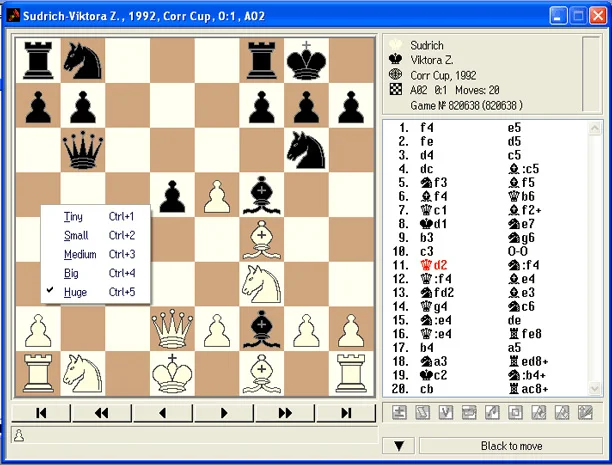Select the white queen on d2
The width and height of the screenshot is (612, 465).
172,329
